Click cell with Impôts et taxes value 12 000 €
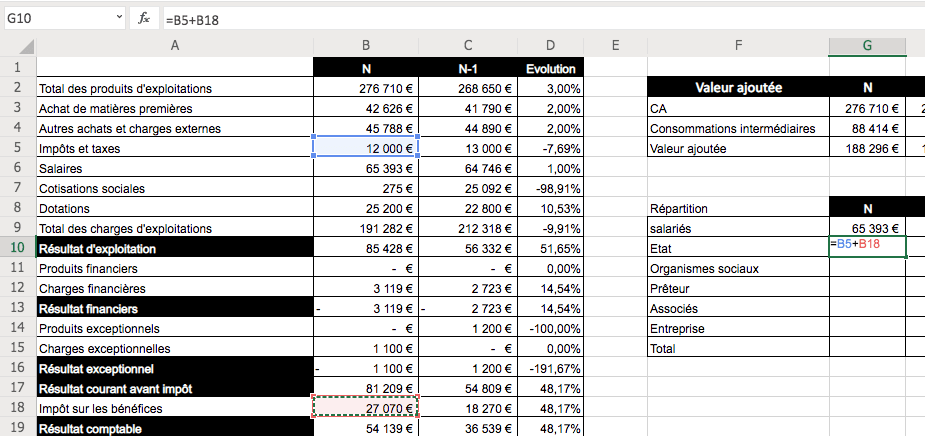Screen dimensions: 925x436 coord(366,148)
